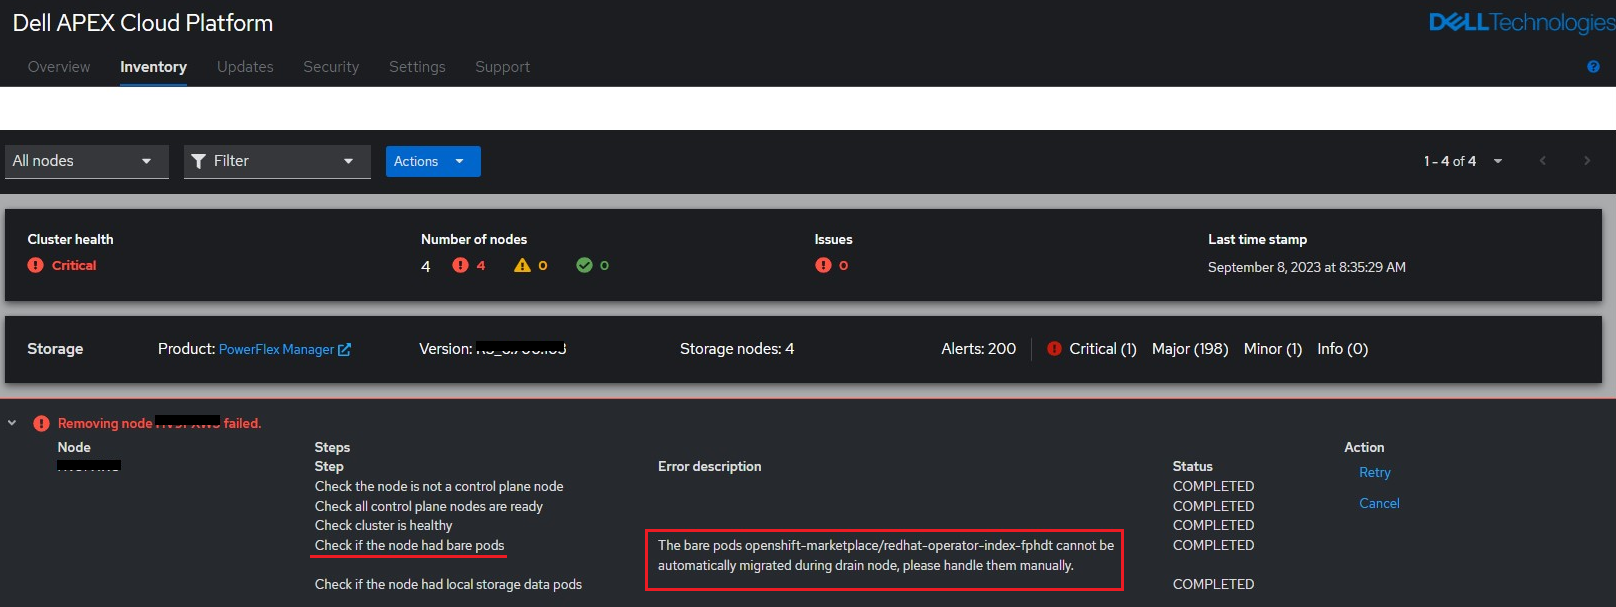Screen dimensions: 1616x607
Task: Click the Removing node failed message
Action: point(159,423)
